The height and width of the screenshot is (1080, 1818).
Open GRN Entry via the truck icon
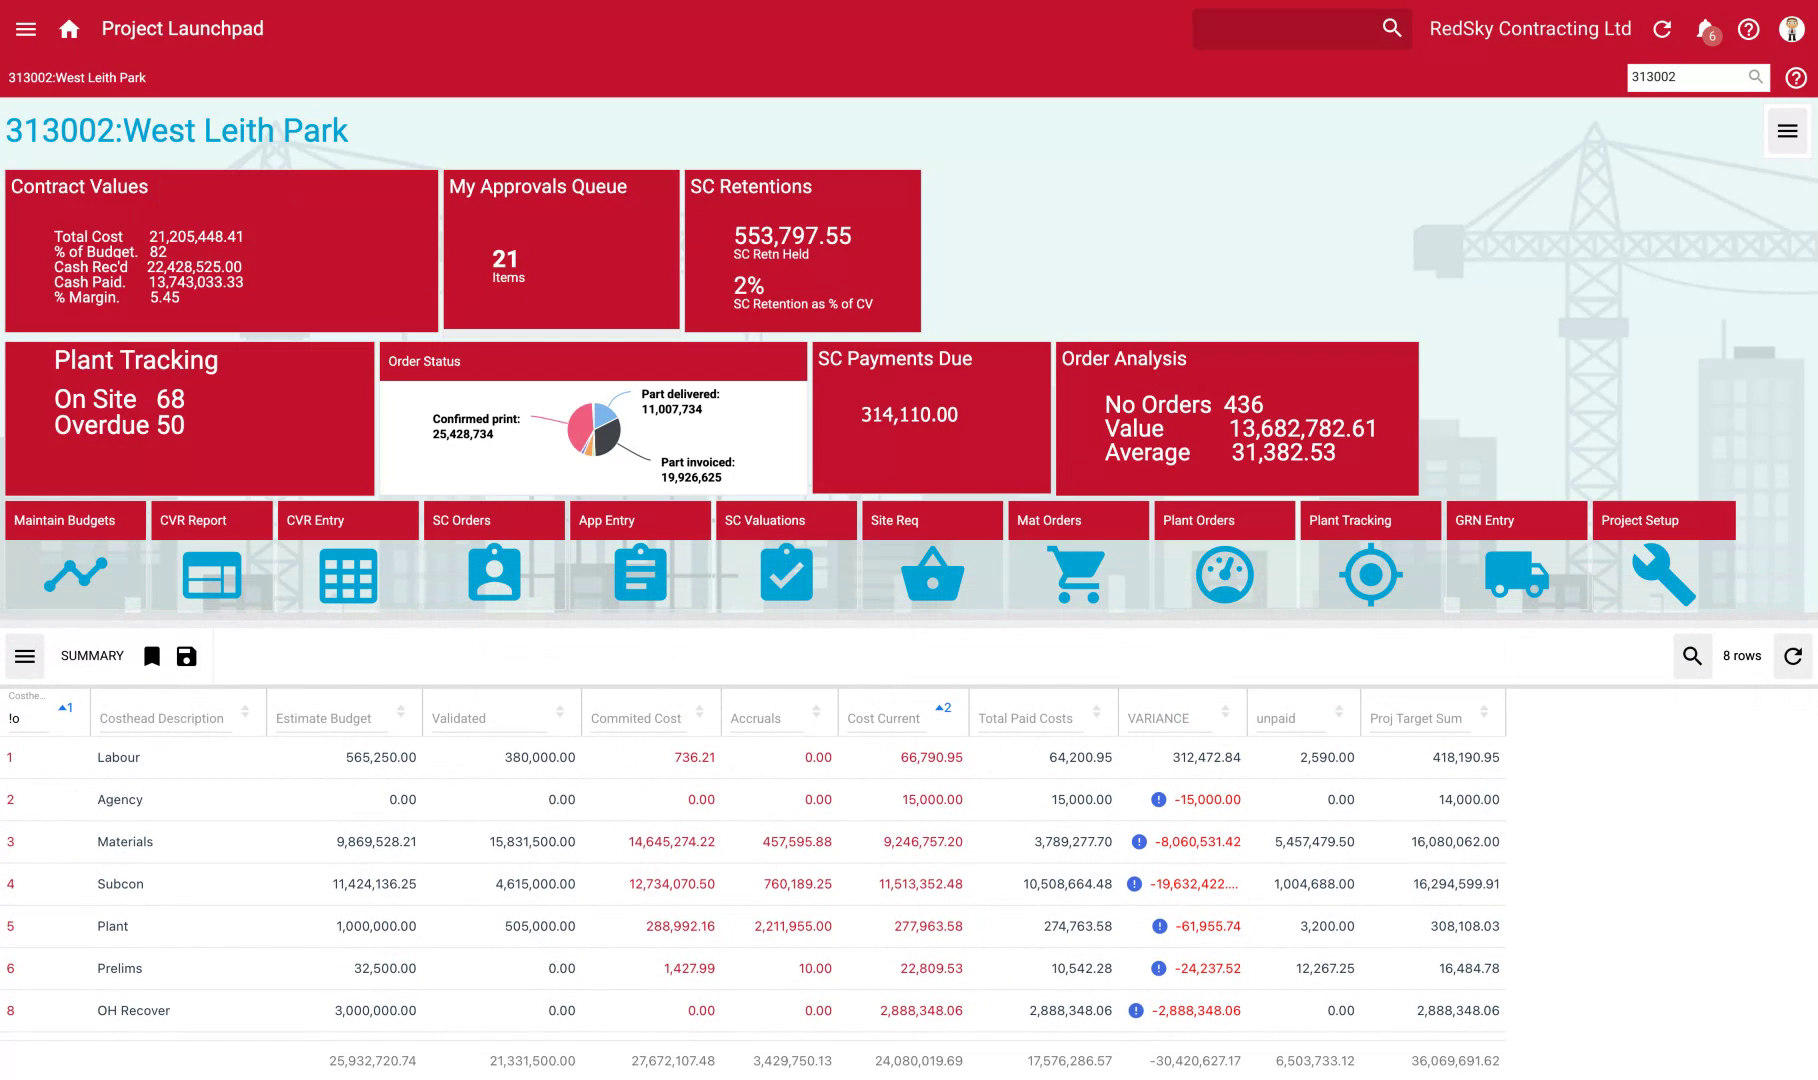pos(1516,574)
